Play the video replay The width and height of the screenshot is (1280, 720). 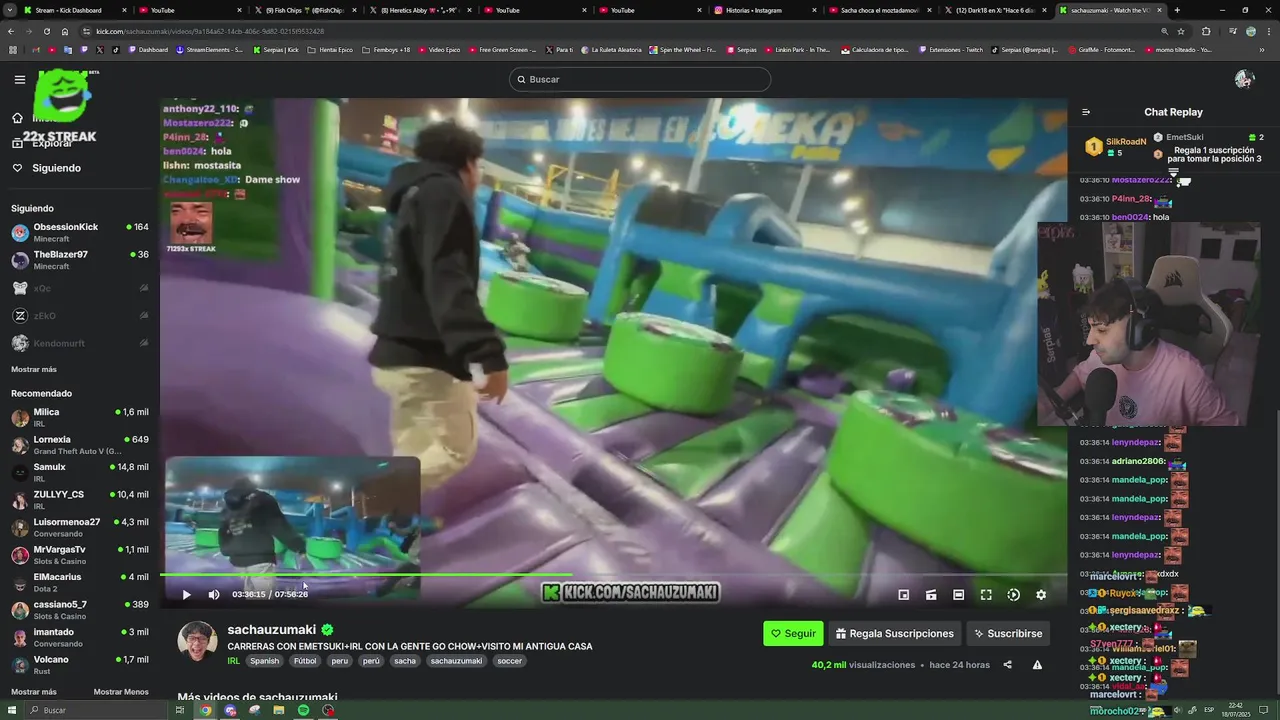coord(186,594)
